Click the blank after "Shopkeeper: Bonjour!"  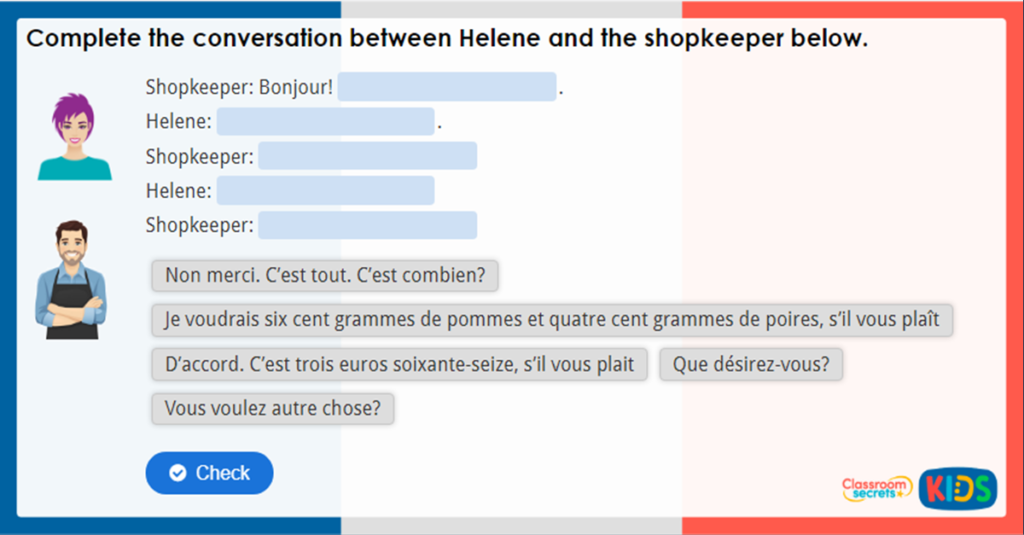(447, 87)
